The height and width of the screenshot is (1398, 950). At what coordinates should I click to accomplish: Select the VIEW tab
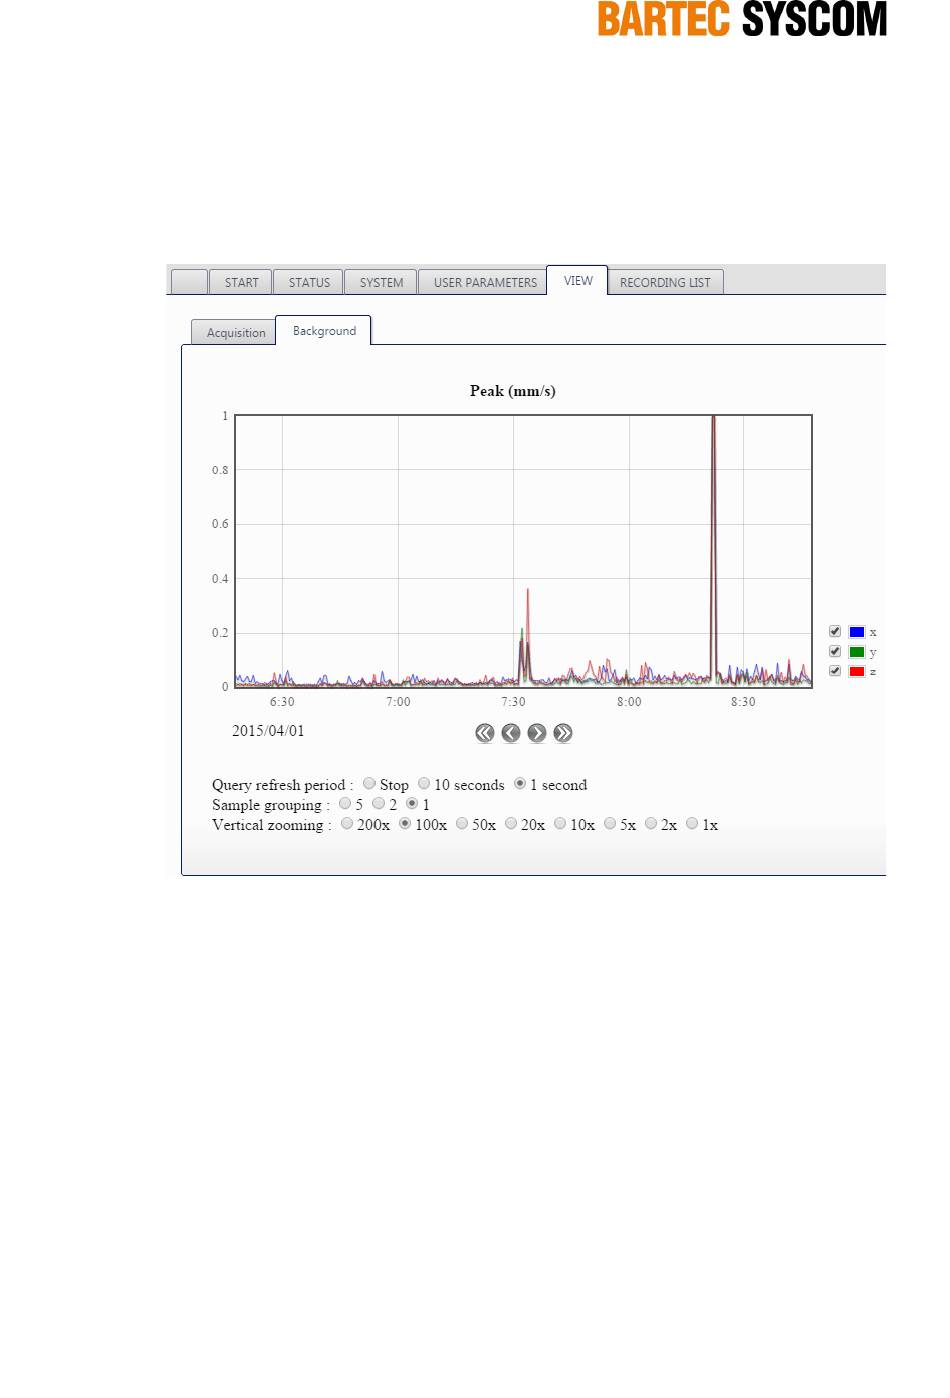(578, 280)
